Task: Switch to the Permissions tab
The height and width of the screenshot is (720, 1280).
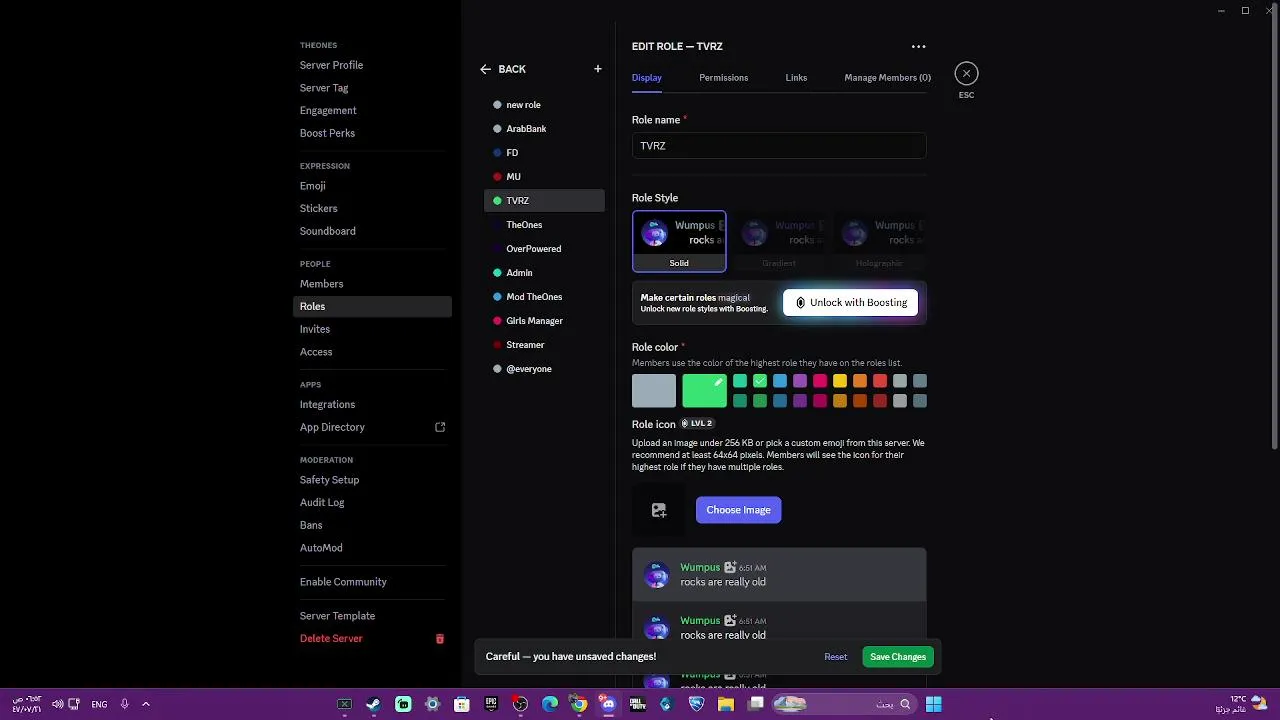Action: tap(723, 78)
